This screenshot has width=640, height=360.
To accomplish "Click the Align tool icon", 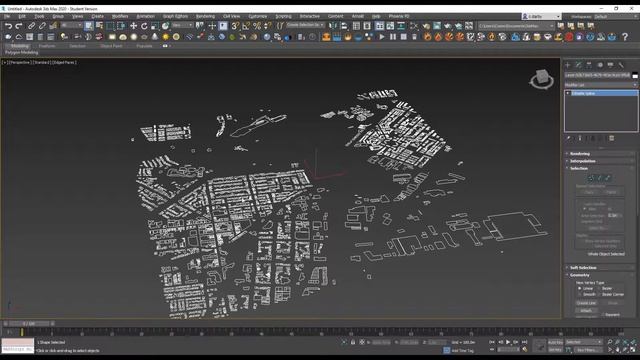I will pos(344,26).
